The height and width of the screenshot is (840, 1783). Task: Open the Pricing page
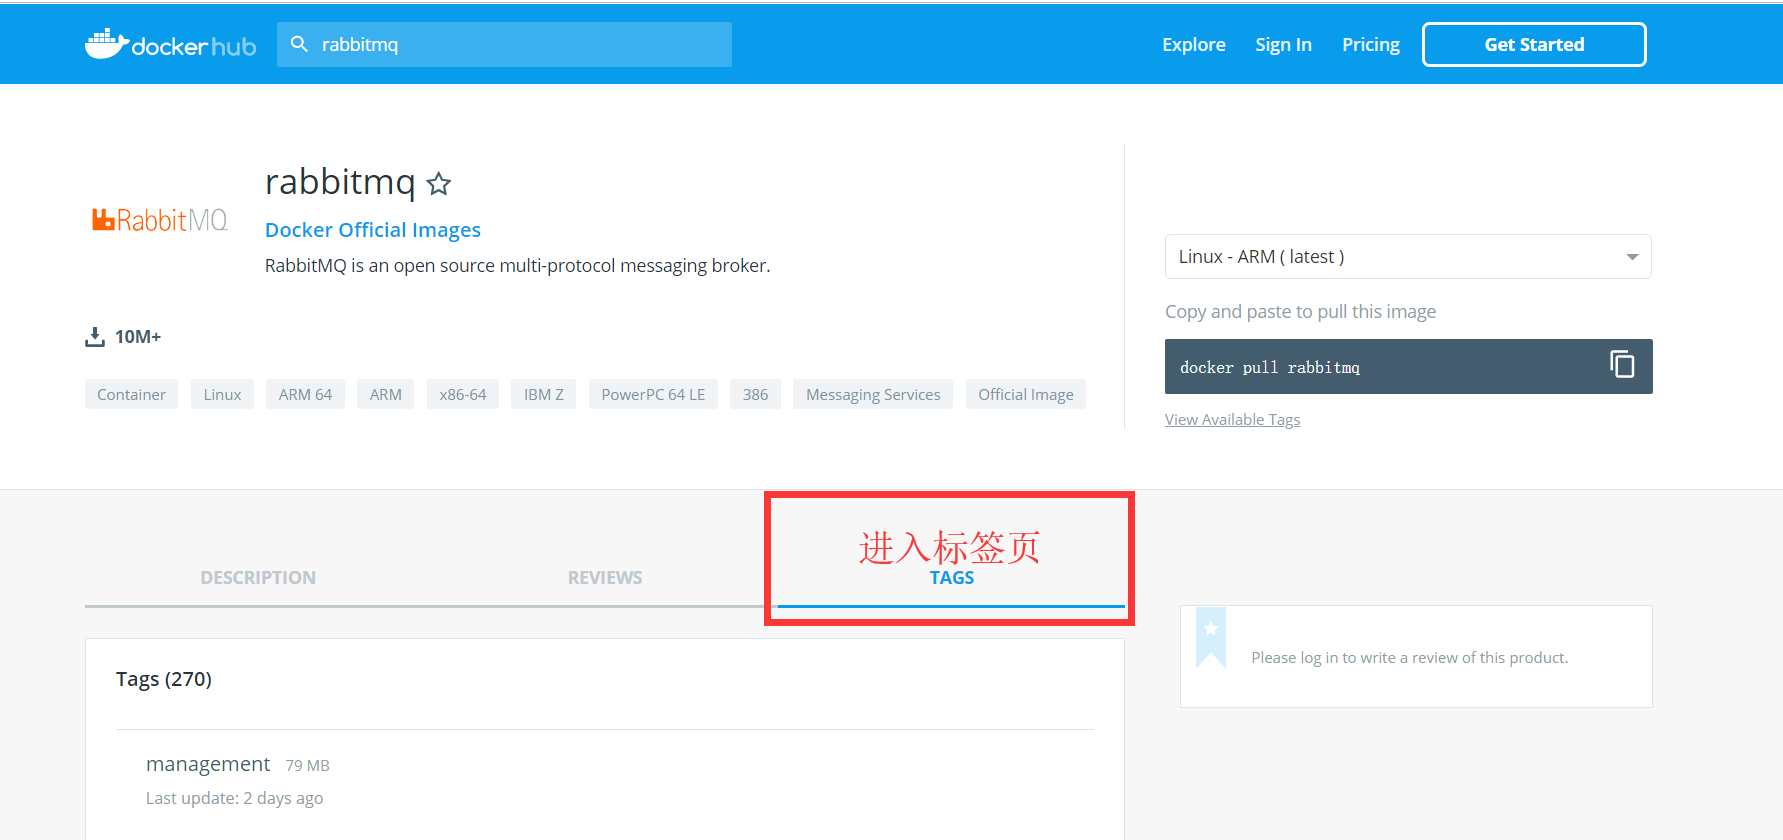point(1370,45)
